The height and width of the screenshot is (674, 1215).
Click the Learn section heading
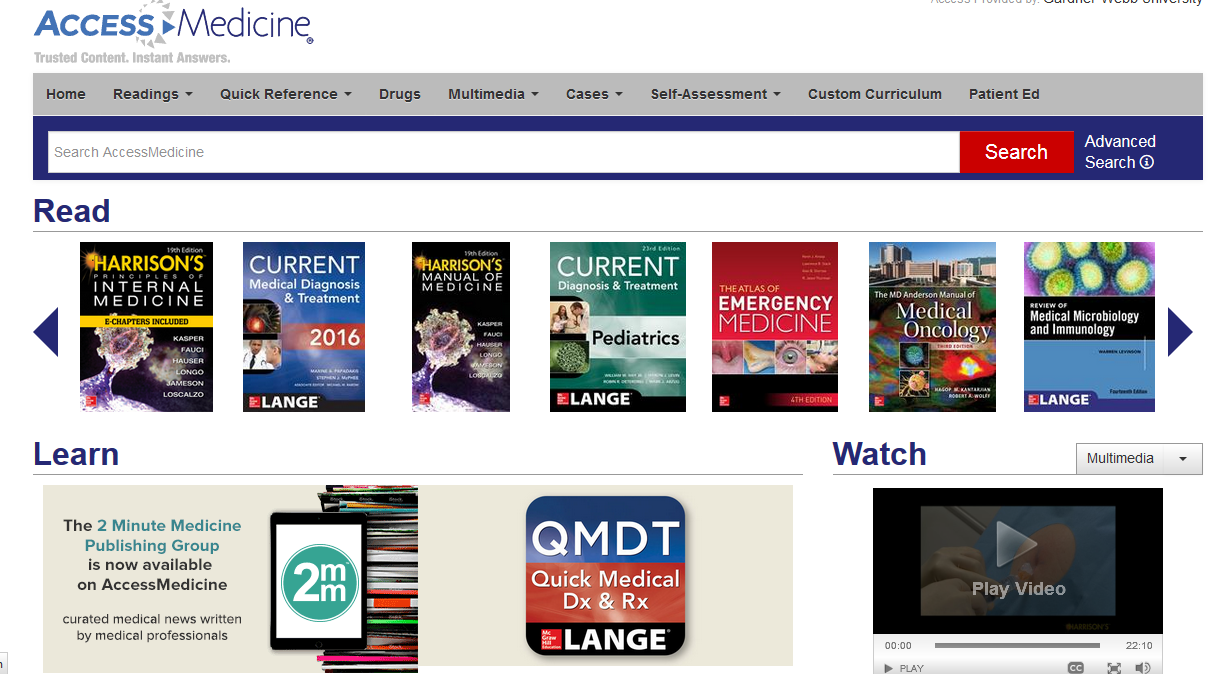(x=76, y=454)
